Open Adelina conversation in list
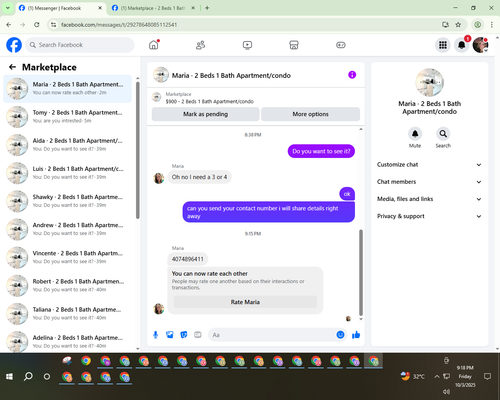 point(67,341)
